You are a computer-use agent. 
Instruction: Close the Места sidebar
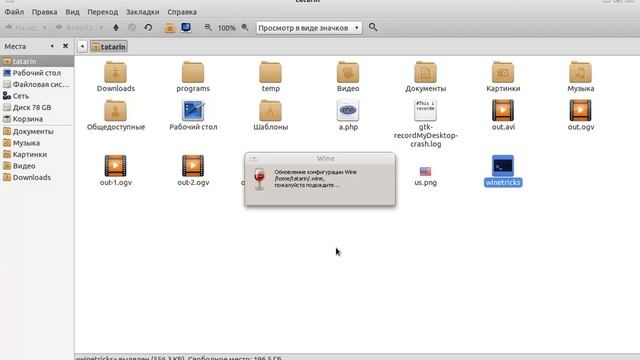pyautogui.click(x=65, y=46)
